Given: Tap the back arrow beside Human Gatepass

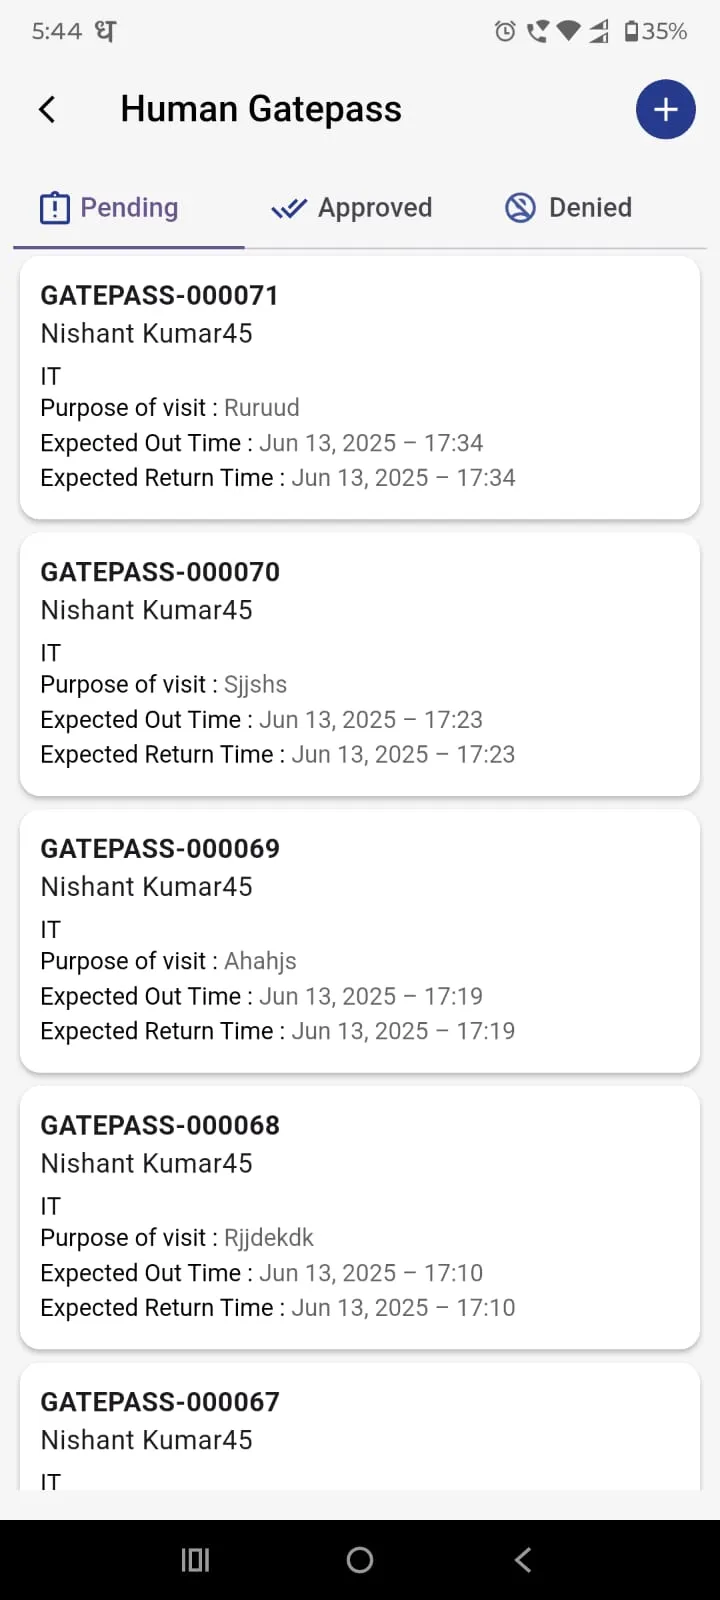Looking at the screenshot, I should tap(47, 109).
